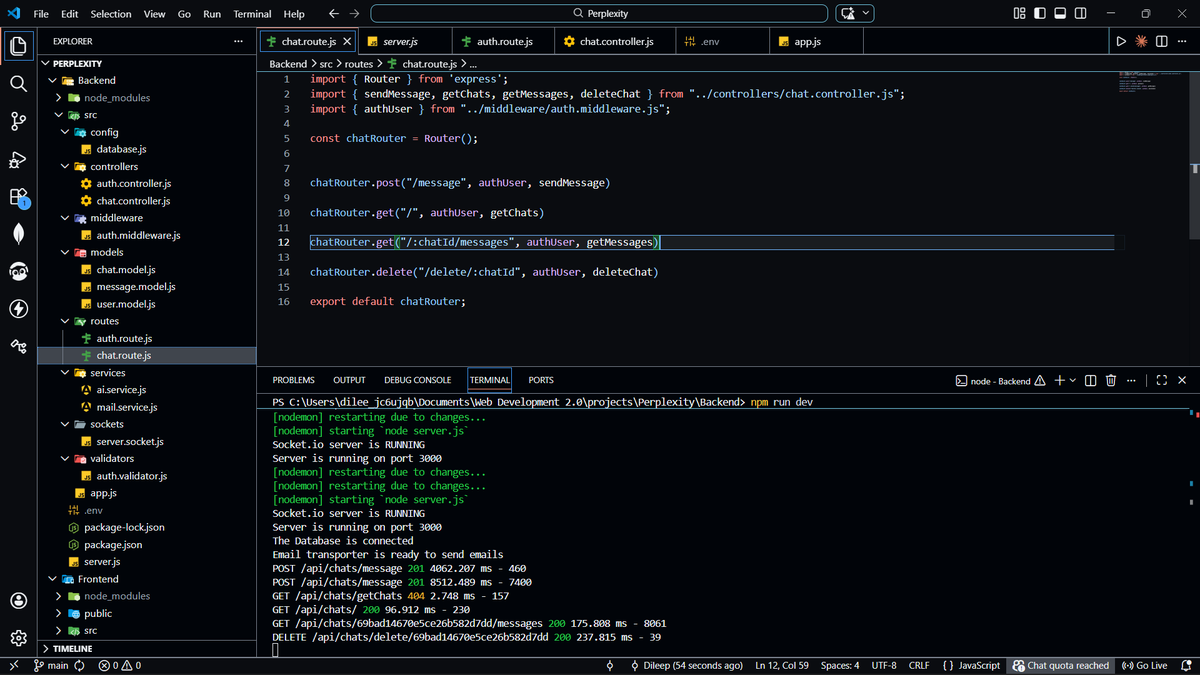Switch to the DEBUG CONSOLE panel tab
Screen dimensions: 1200x675
418,380
